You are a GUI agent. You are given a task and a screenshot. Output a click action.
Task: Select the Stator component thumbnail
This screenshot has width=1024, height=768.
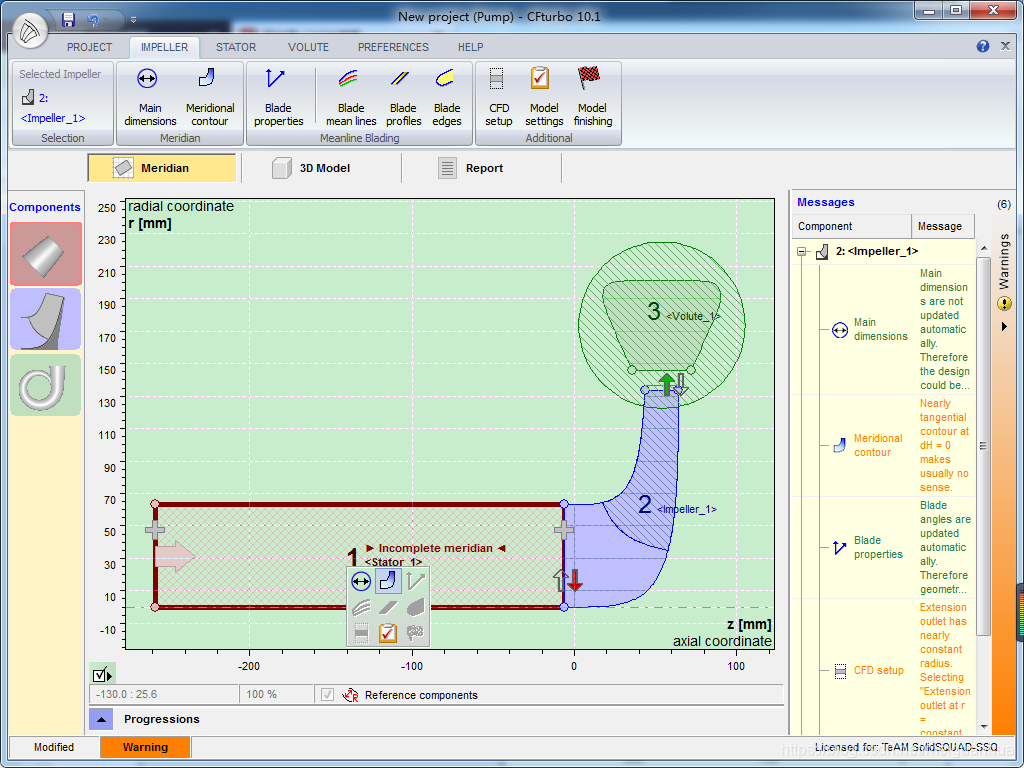coord(45,254)
